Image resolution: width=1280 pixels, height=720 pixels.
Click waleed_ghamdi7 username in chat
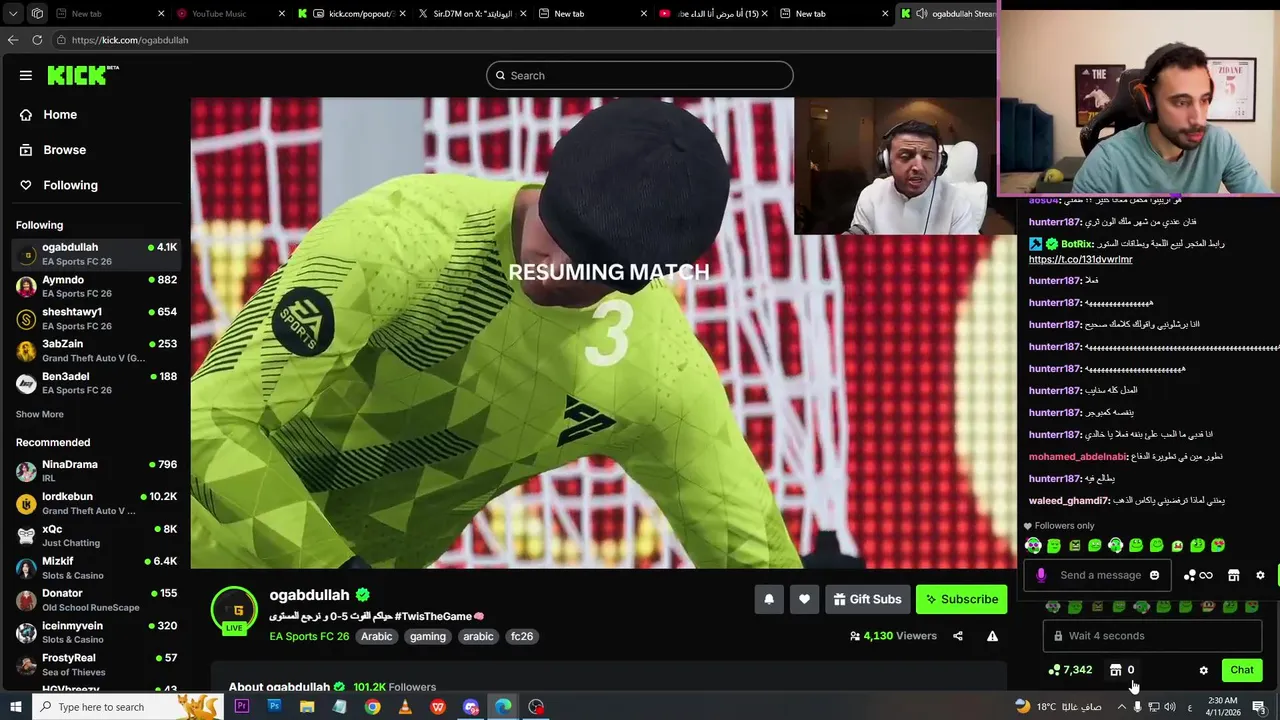(1069, 500)
